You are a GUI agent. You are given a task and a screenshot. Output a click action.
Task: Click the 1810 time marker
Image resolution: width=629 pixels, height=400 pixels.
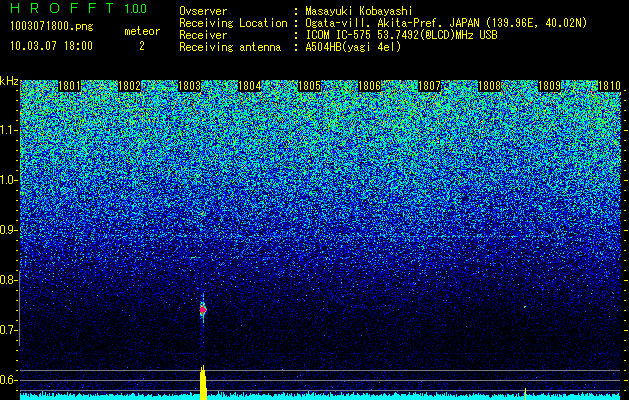pos(609,86)
